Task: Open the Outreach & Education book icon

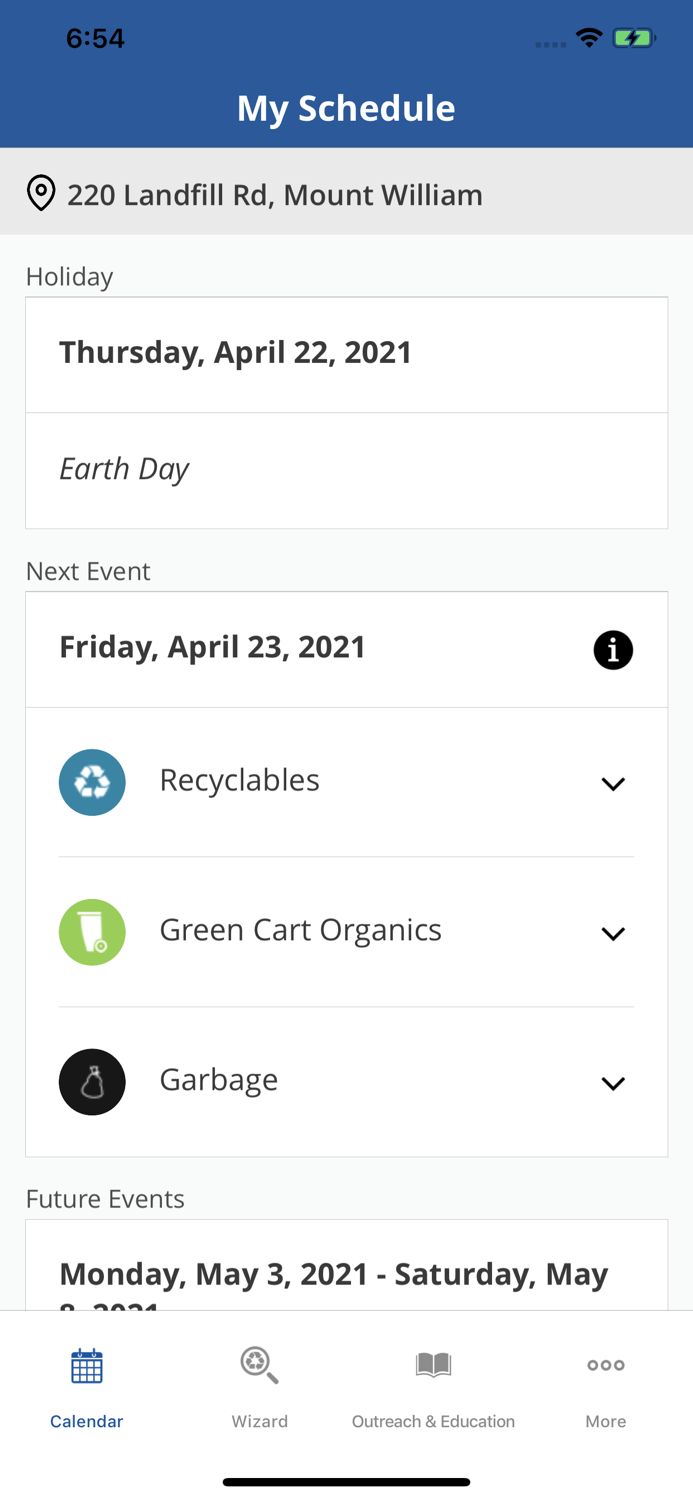Action: [x=433, y=1365]
